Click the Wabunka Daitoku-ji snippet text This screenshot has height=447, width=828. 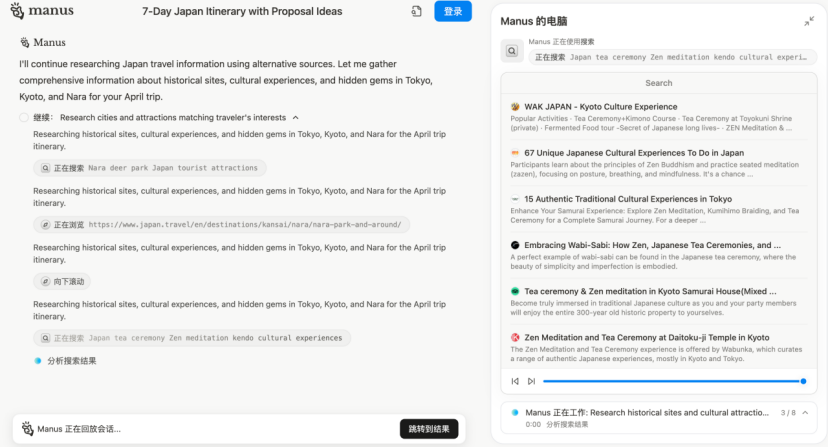pos(656,354)
